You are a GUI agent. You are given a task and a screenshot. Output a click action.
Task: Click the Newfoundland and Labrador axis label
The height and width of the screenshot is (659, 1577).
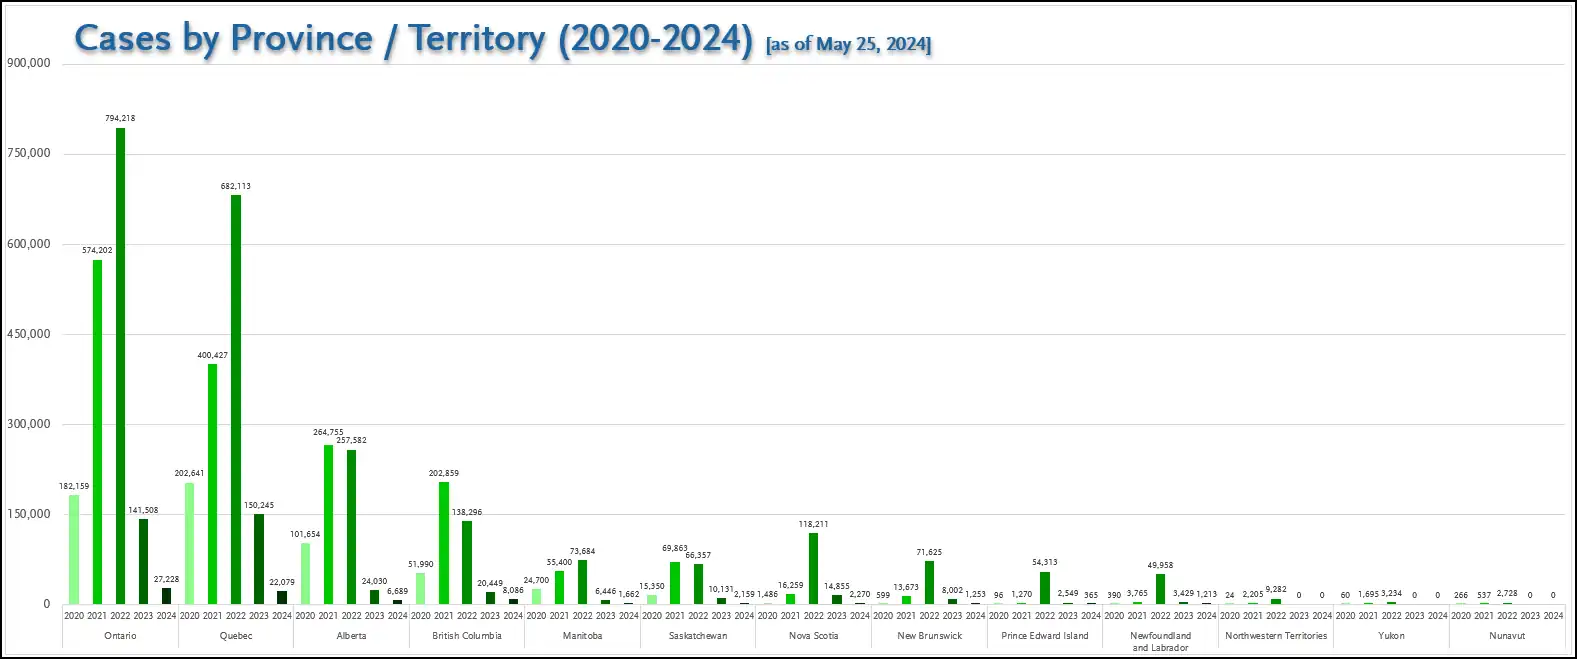point(1160,641)
